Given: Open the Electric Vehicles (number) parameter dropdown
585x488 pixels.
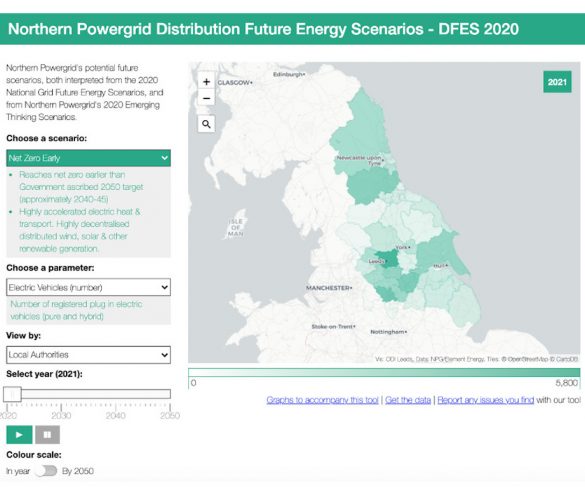Looking at the screenshot, I should click(88, 287).
